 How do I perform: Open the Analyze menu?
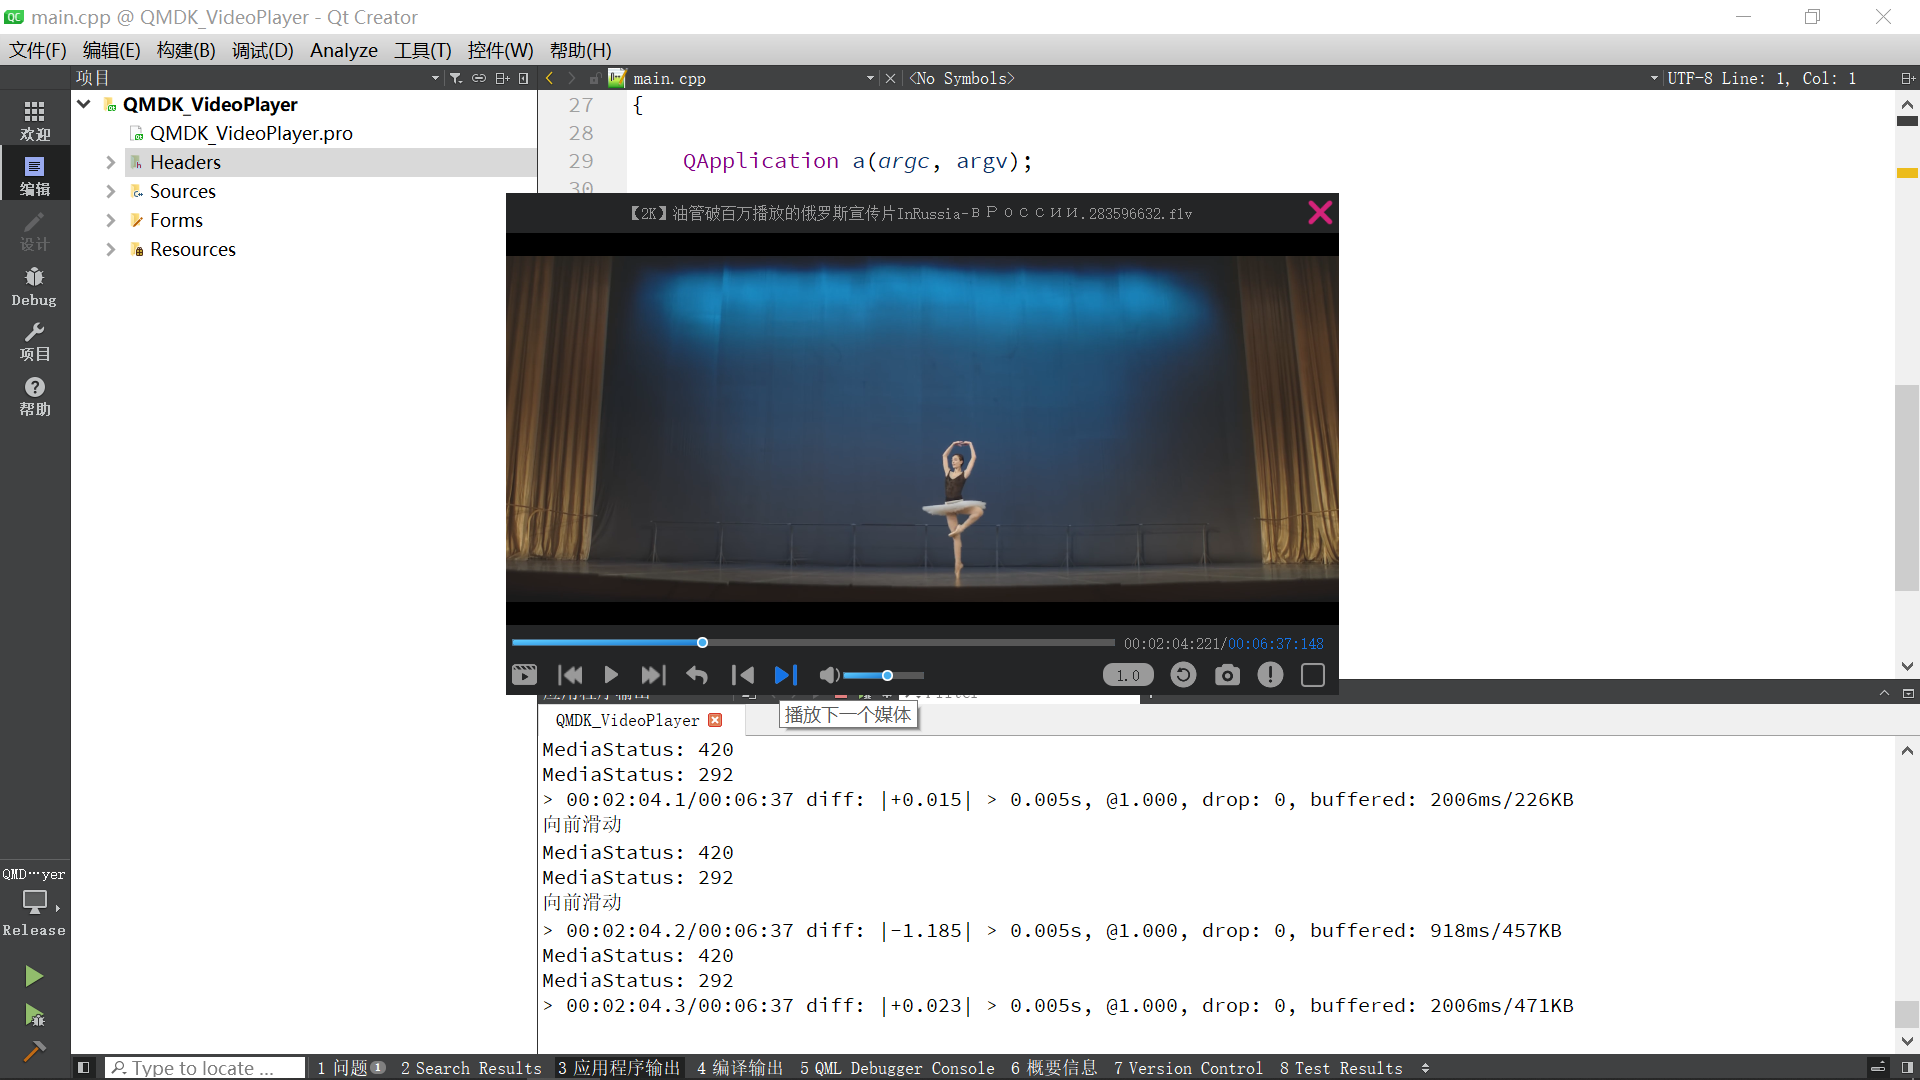(343, 50)
